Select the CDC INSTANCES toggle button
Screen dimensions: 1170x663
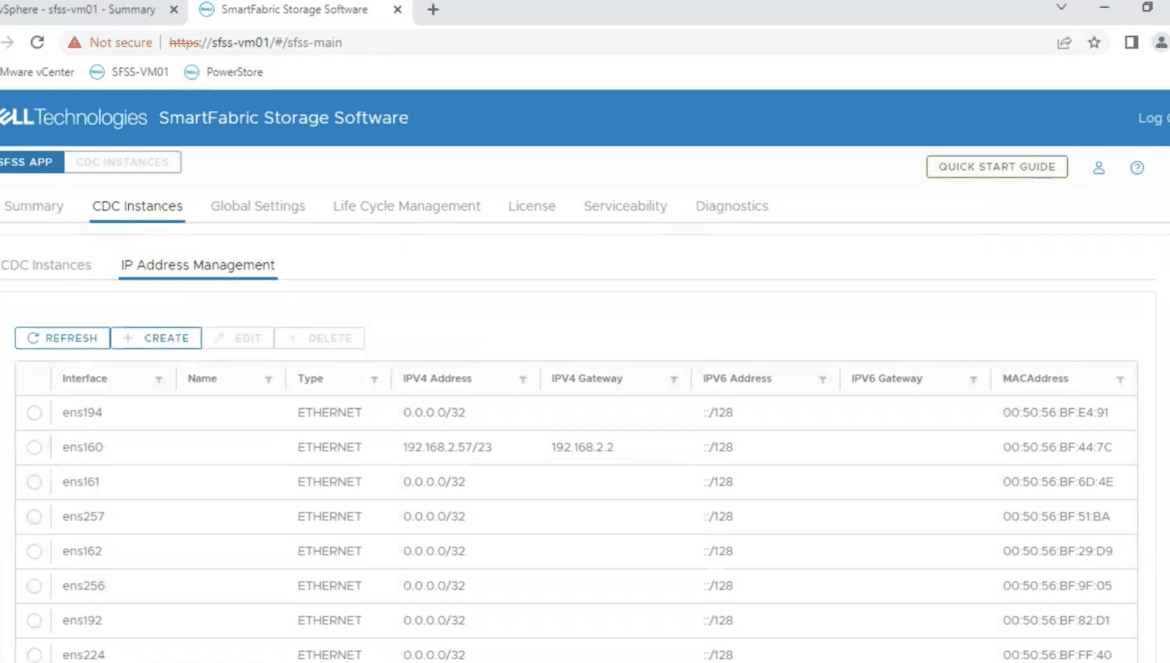(x=122, y=163)
